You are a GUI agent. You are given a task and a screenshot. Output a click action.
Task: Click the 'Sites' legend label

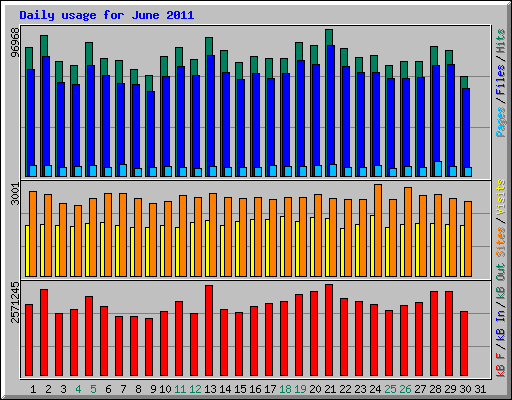click(500, 242)
